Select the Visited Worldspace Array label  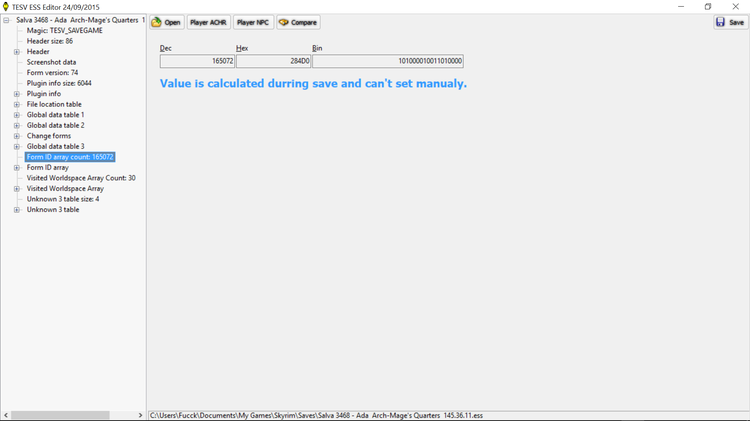[65, 188]
